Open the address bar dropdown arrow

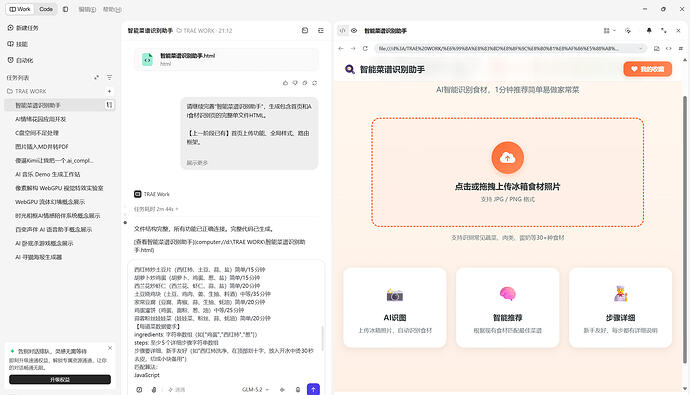point(641,48)
